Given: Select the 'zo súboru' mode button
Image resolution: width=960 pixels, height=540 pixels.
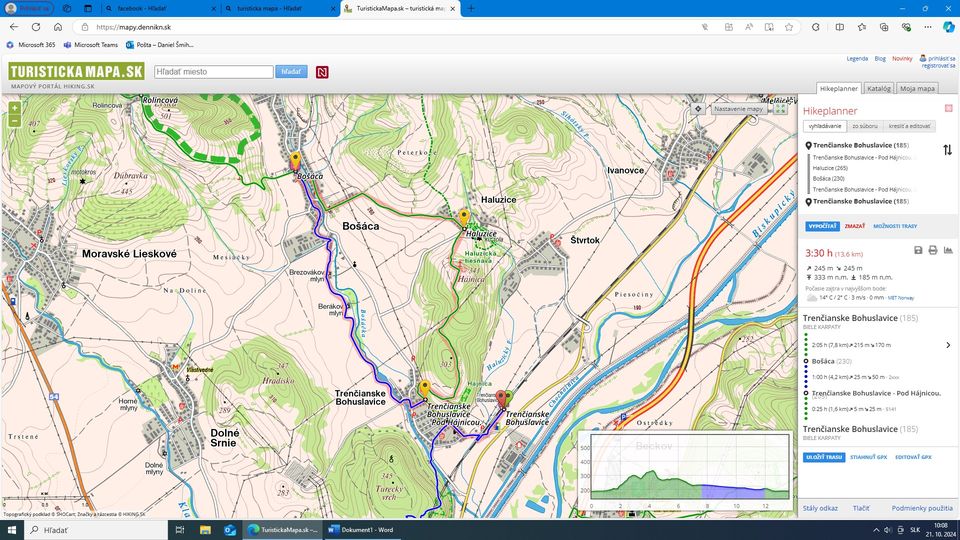Looking at the screenshot, I should point(865,126).
